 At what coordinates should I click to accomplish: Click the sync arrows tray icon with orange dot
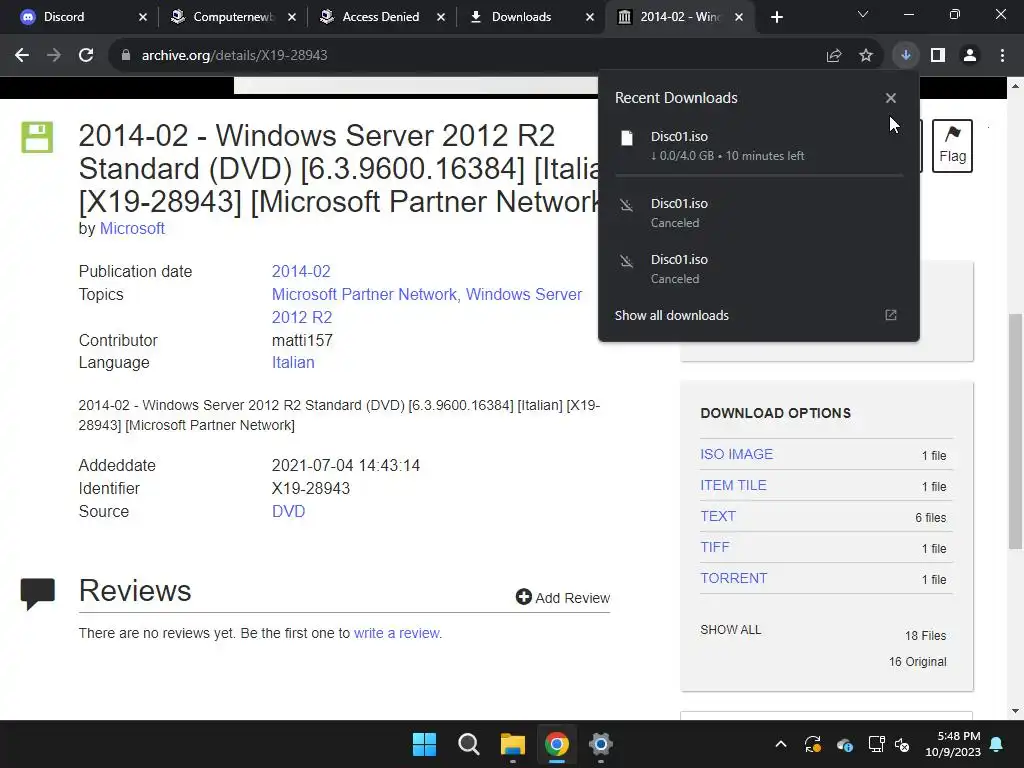pyautogui.click(x=813, y=744)
